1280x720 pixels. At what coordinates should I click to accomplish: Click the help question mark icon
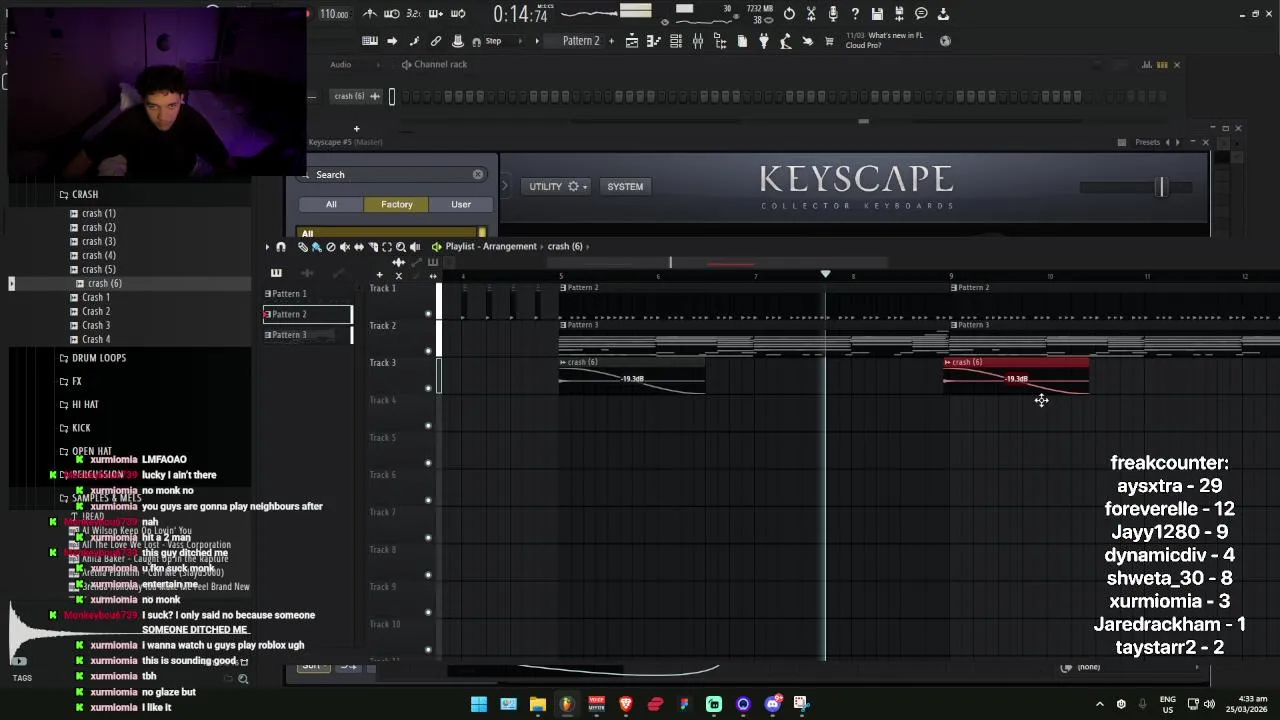tap(855, 14)
